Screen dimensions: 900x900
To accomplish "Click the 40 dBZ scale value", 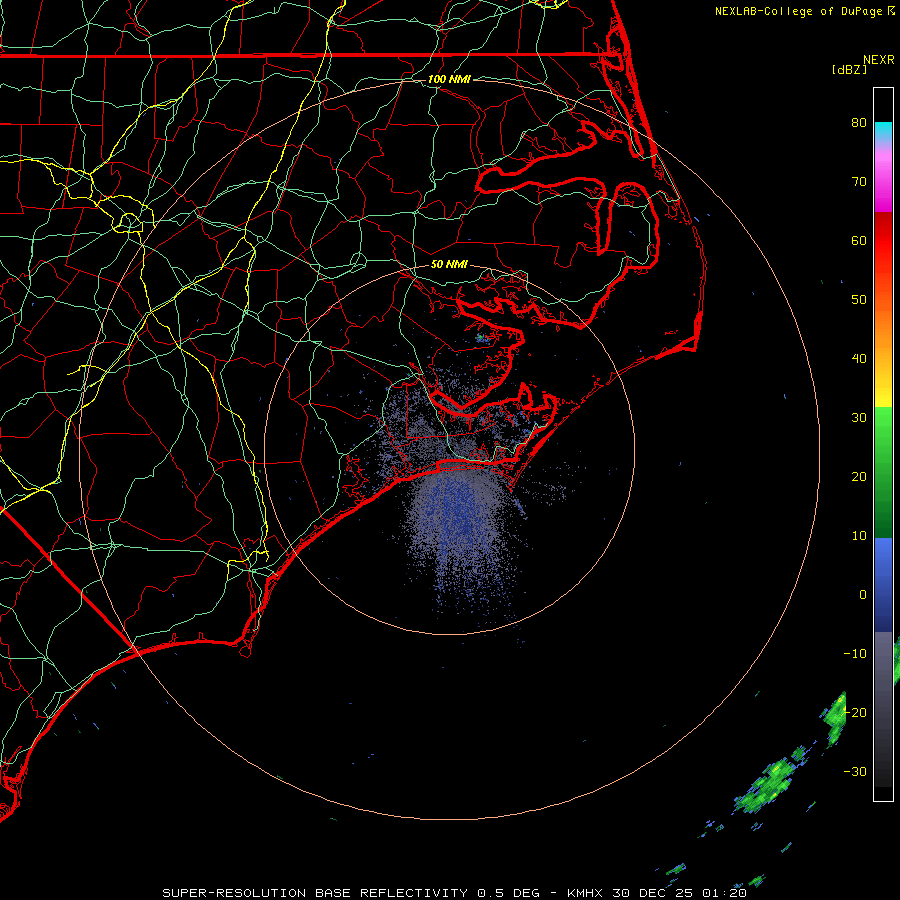I will [x=859, y=358].
